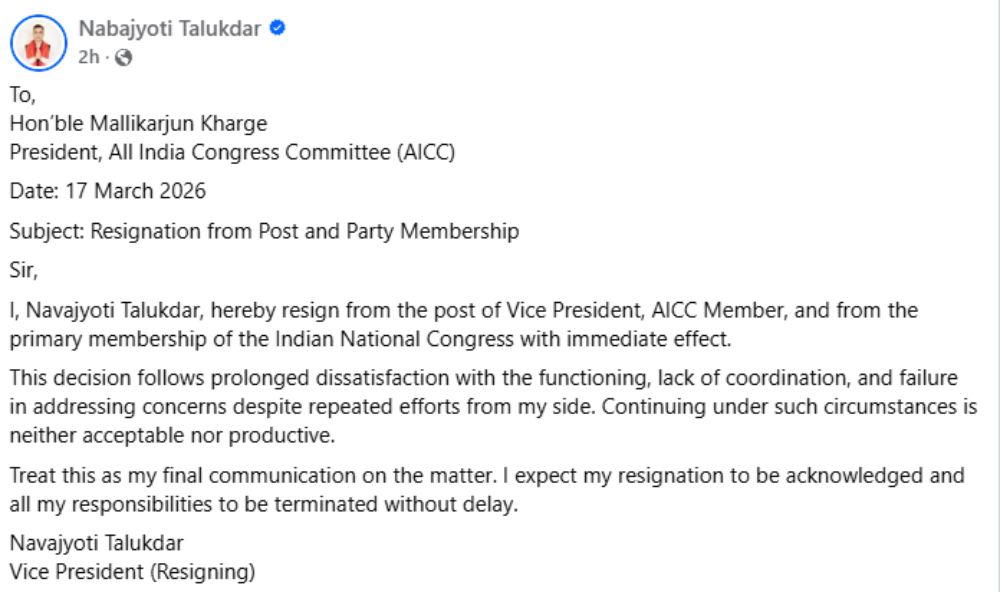Click the "To," salutation line
Viewport: 1000px width, 592px height.
pyautogui.click(x=22, y=97)
